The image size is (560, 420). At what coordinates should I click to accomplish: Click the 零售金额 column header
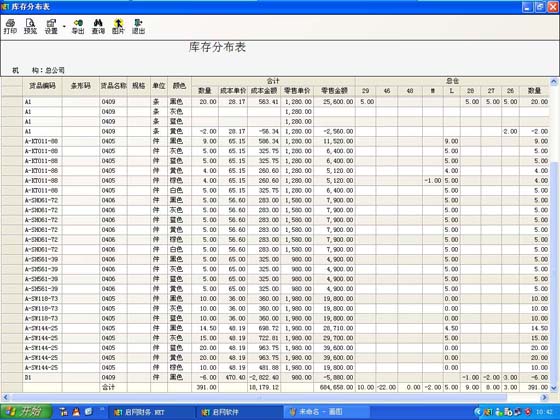[334, 91]
